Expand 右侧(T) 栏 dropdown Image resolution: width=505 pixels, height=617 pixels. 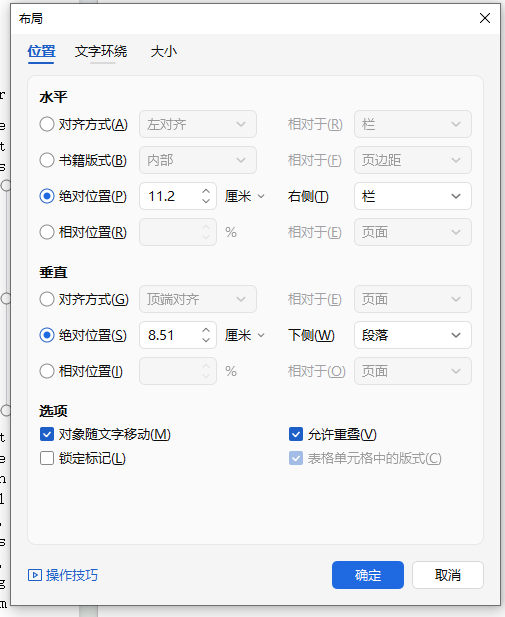tap(413, 196)
